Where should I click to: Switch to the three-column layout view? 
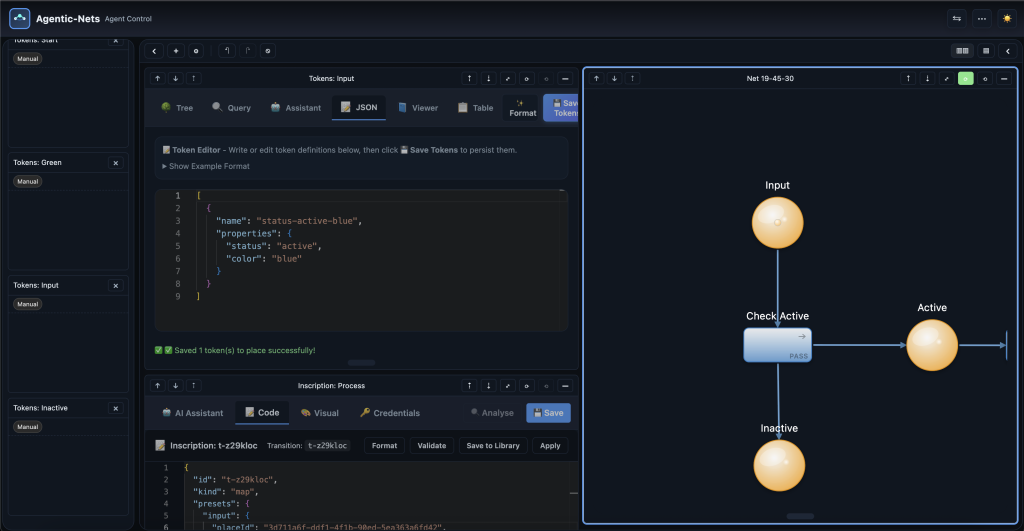tap(962, 50)
